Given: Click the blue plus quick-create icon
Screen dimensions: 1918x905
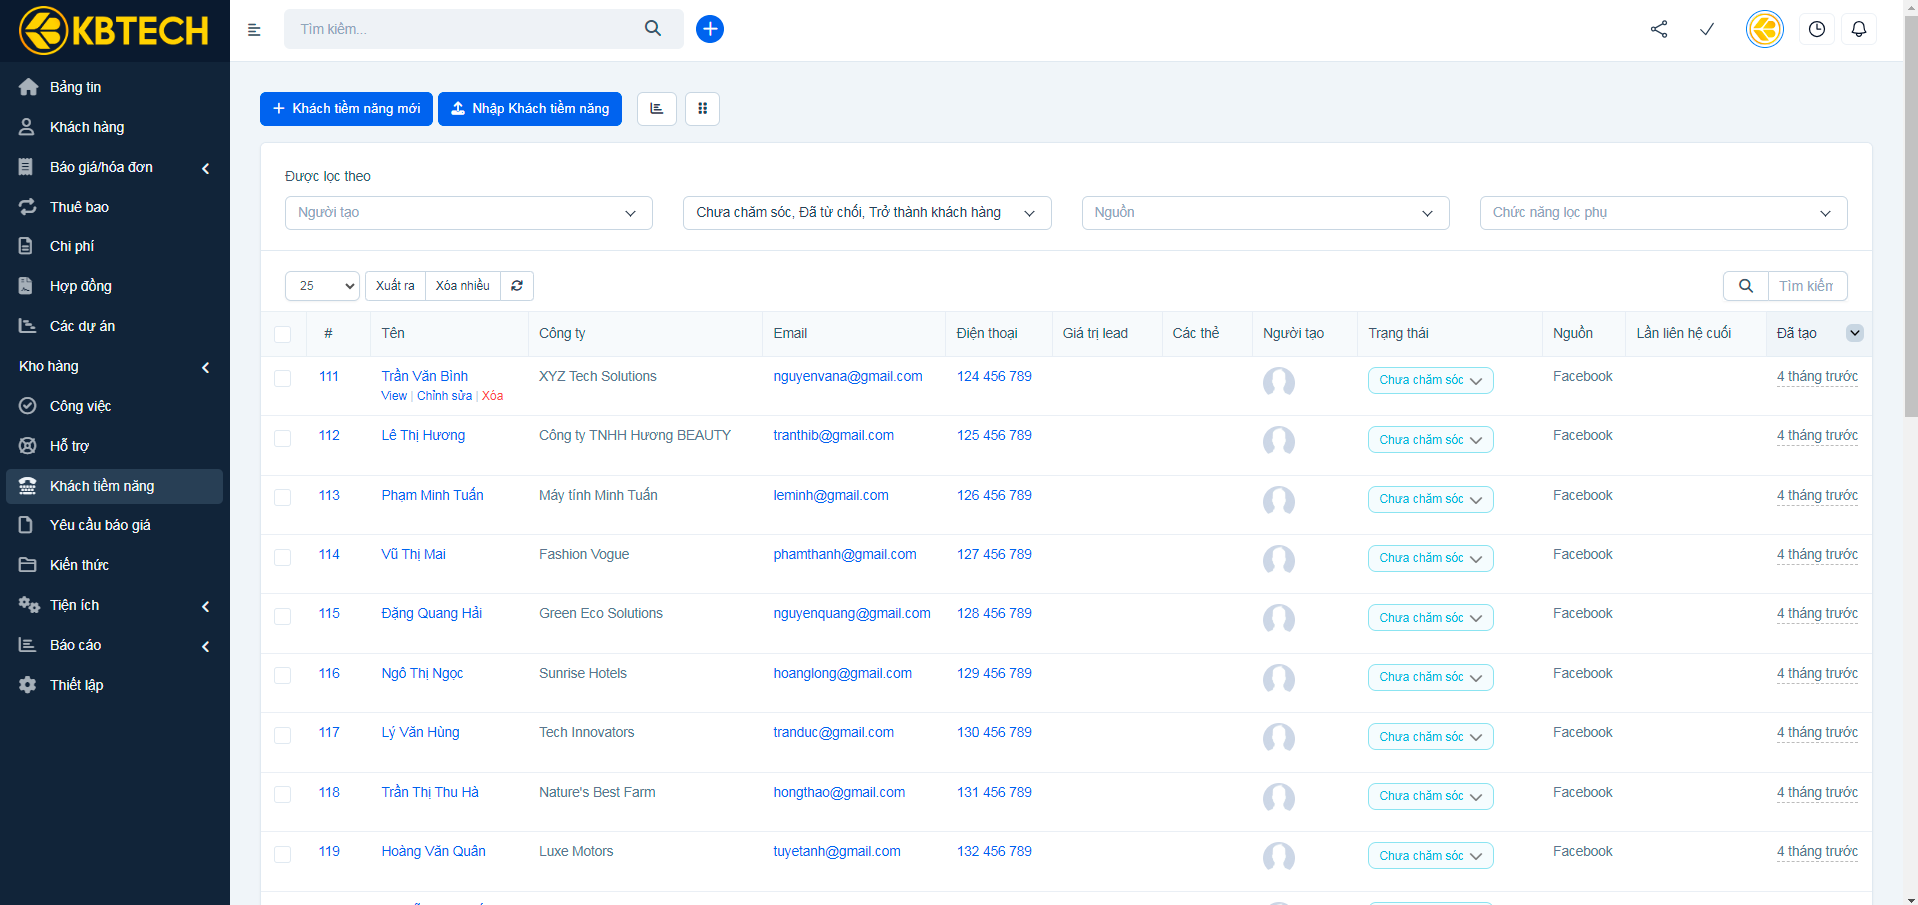Looking at the screenshot, I should pos(709,29).
